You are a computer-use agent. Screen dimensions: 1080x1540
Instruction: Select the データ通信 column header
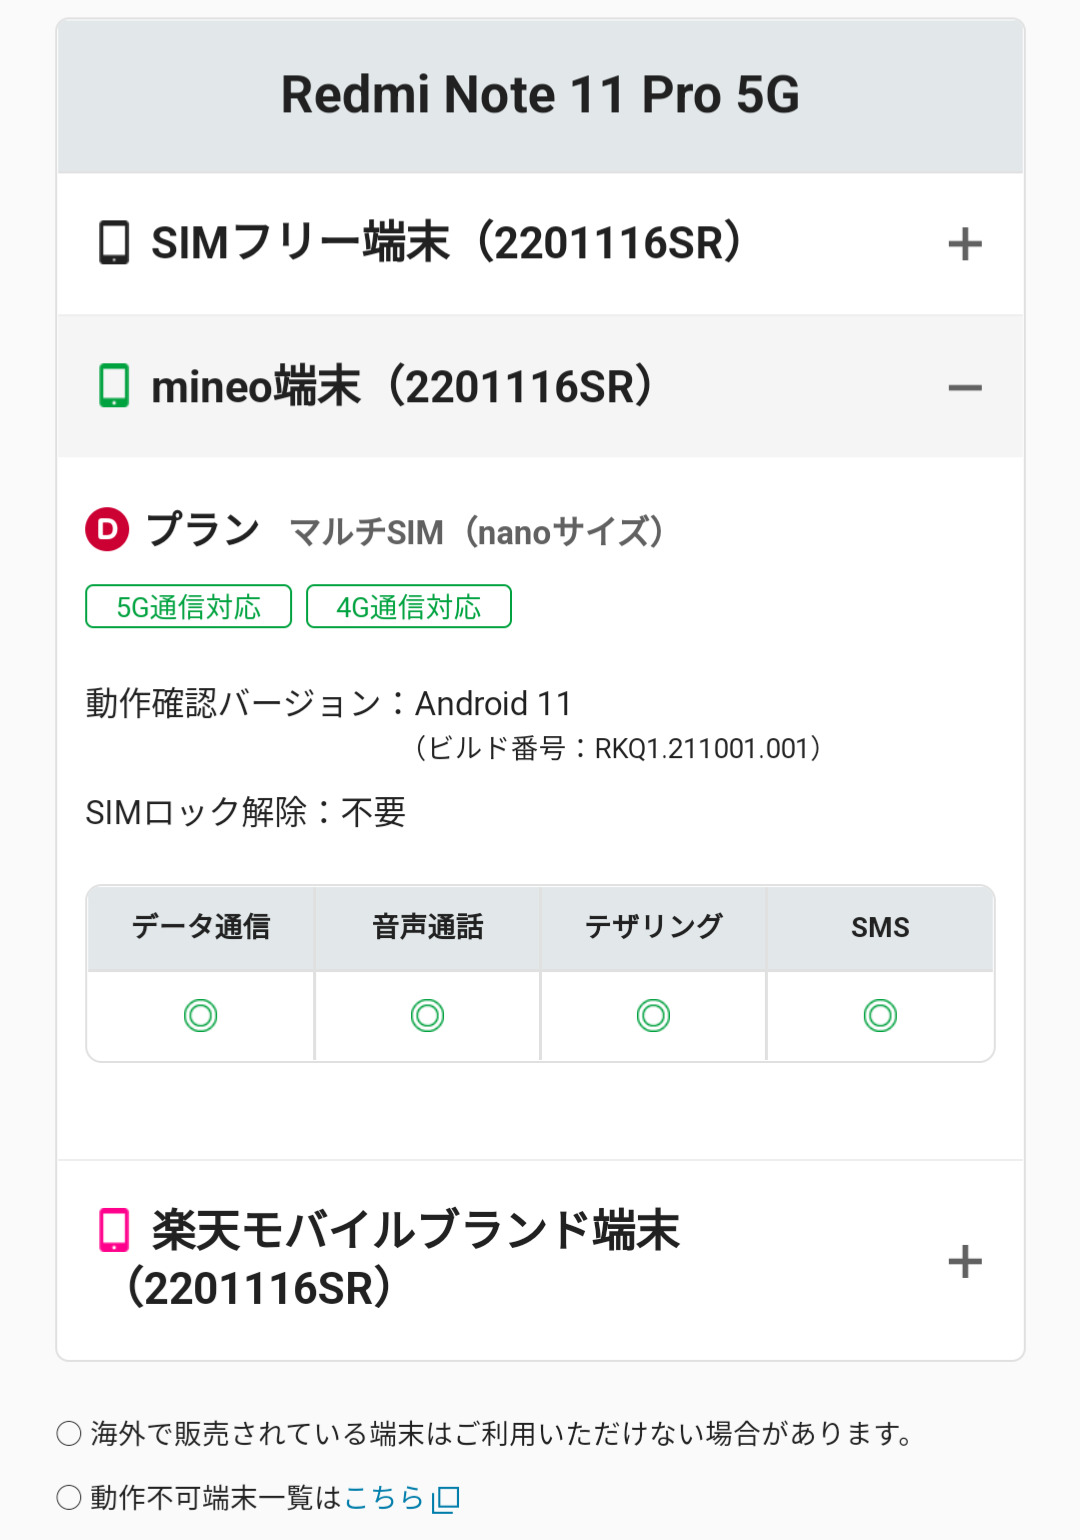(201, 927)
